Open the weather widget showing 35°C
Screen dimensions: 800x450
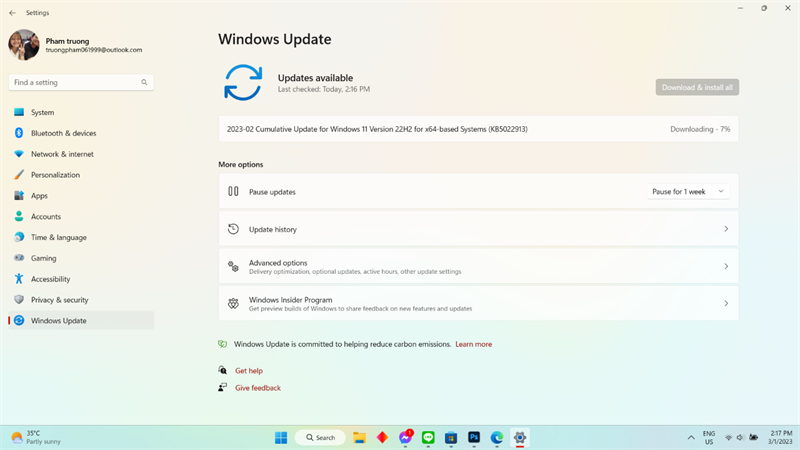pos(36,437)
